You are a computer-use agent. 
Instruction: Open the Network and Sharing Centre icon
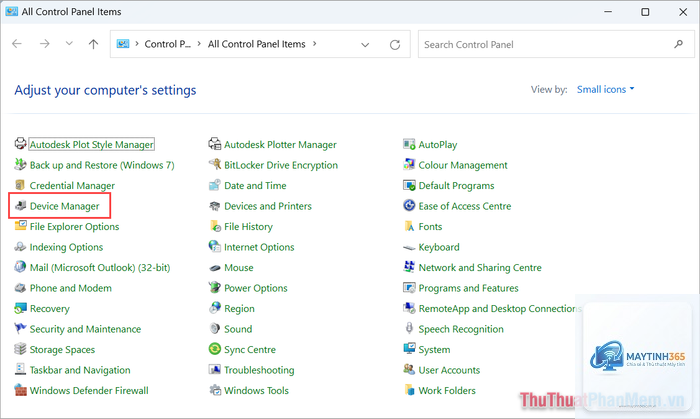pyautogui.click(x=409, y=267)
